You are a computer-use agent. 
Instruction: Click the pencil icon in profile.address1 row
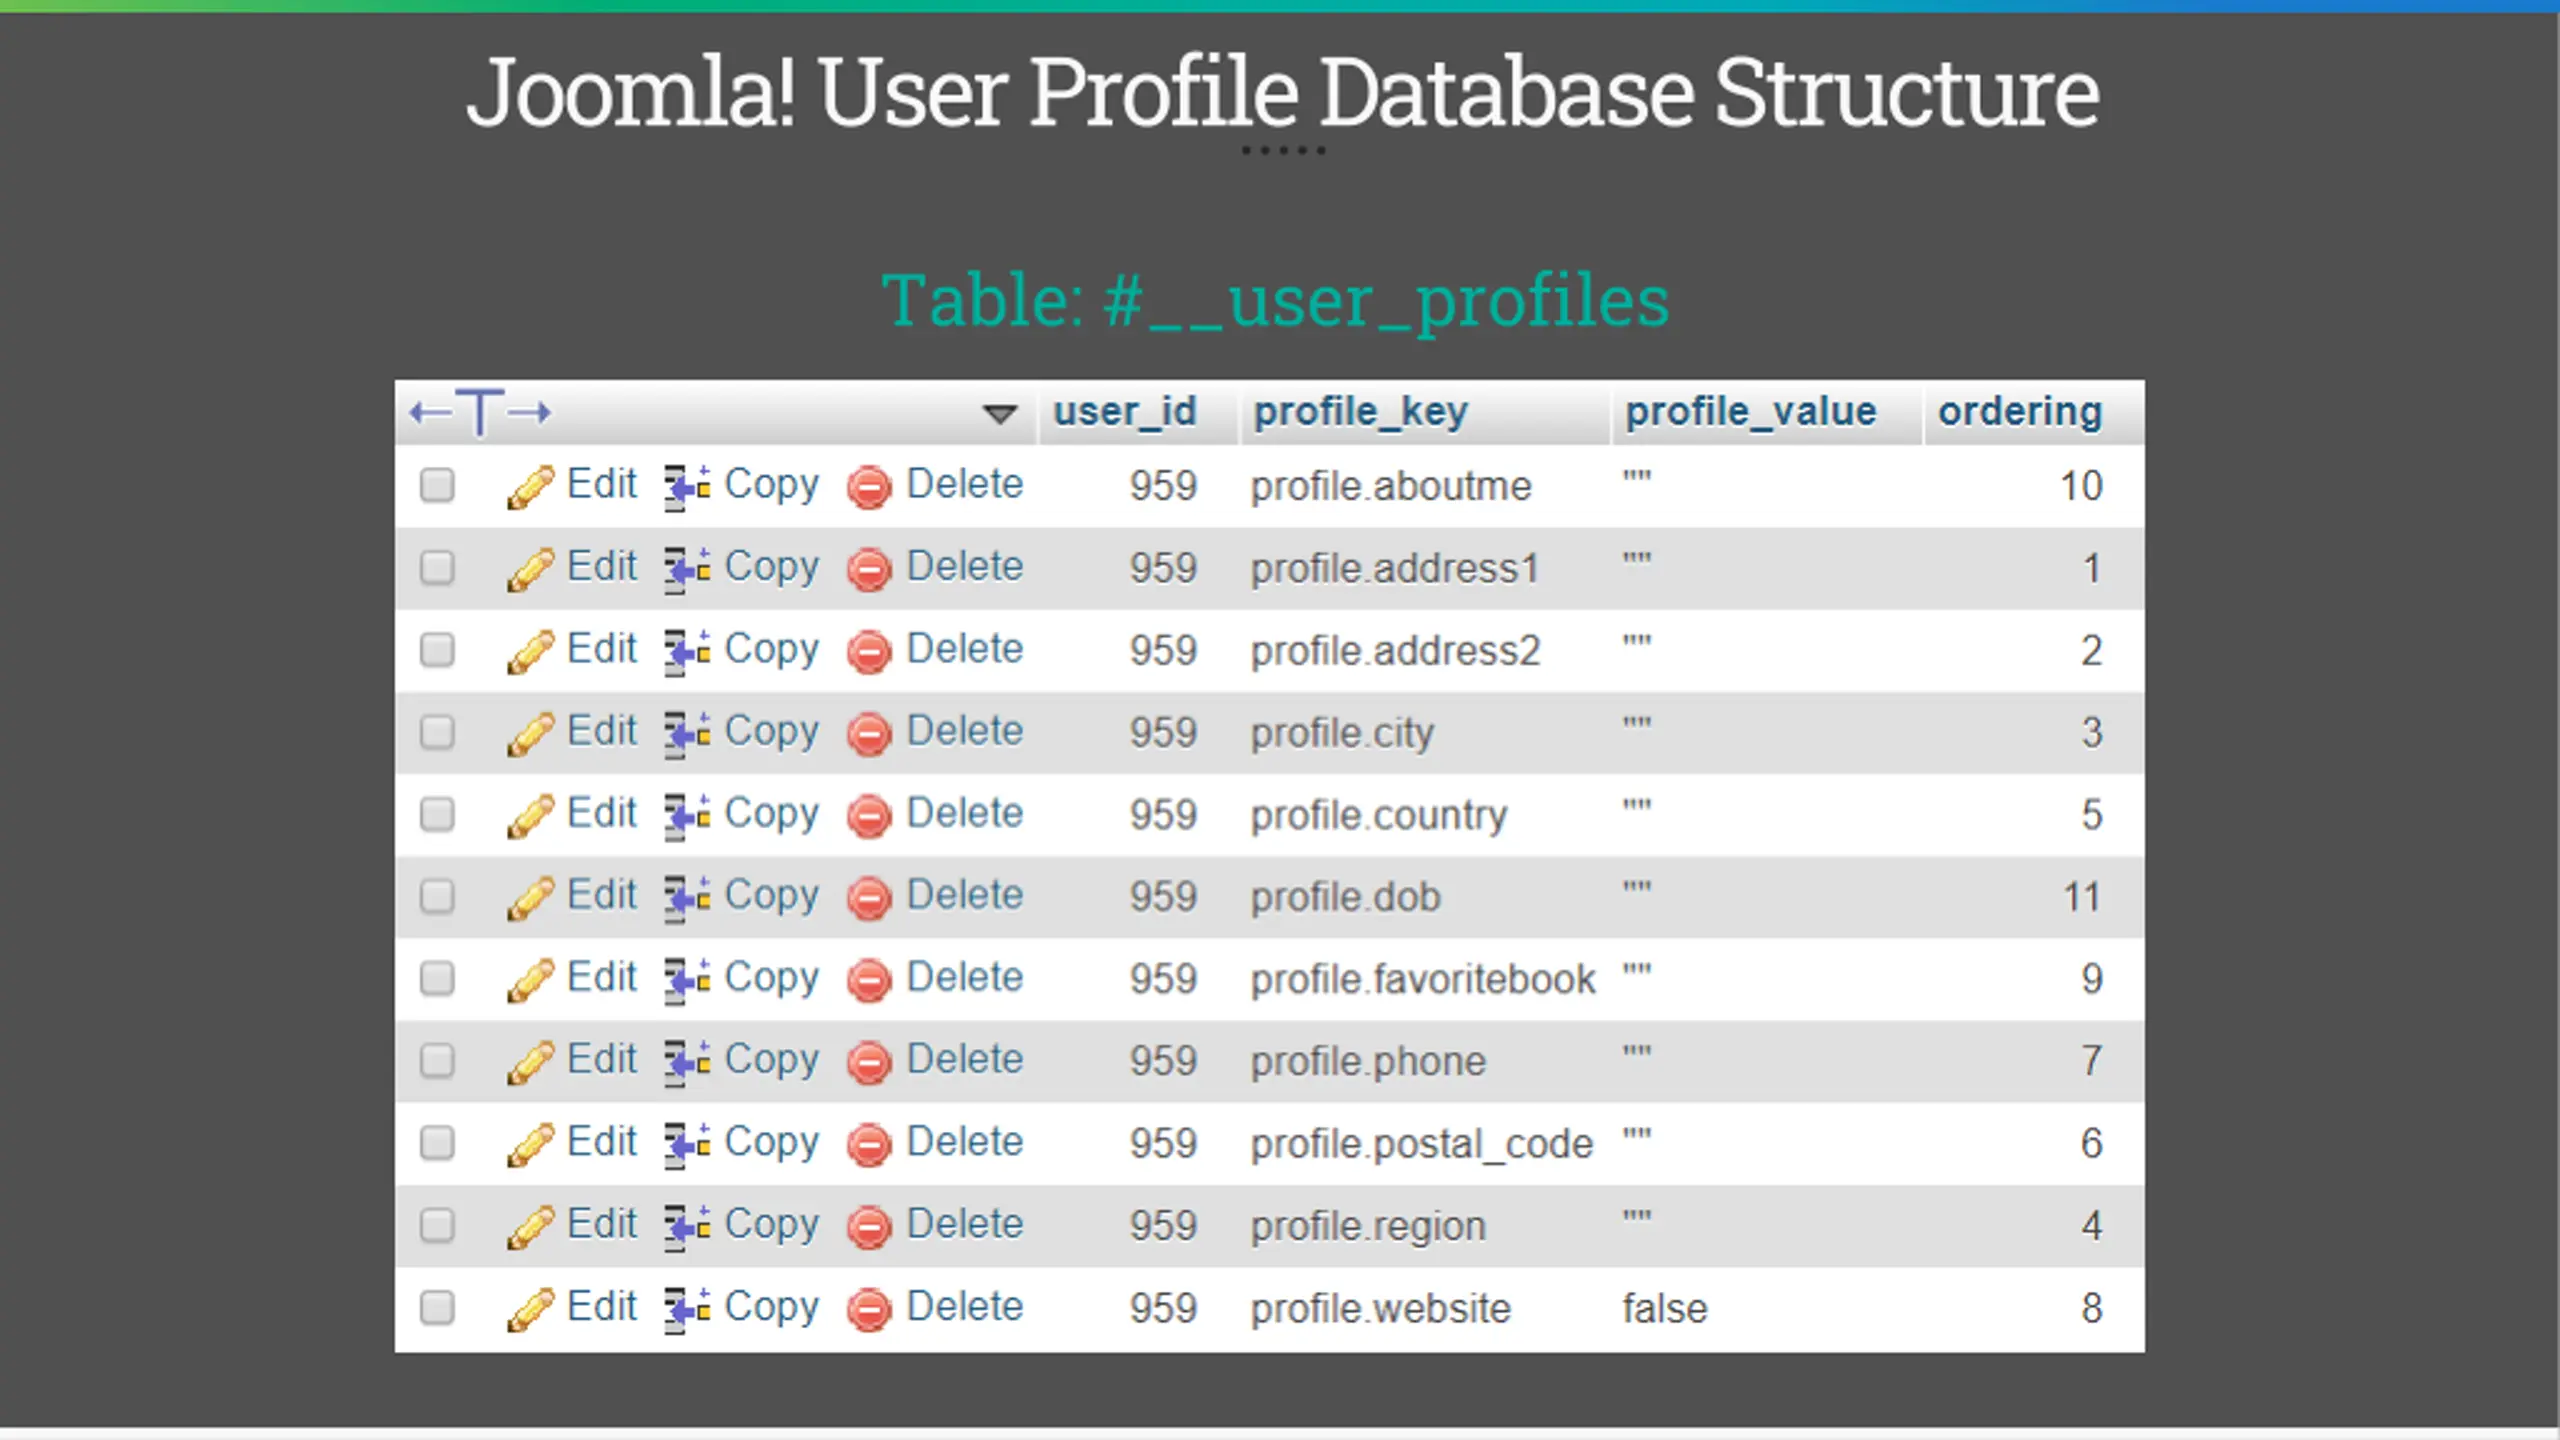pyautogui.click(x=530, y=569)
